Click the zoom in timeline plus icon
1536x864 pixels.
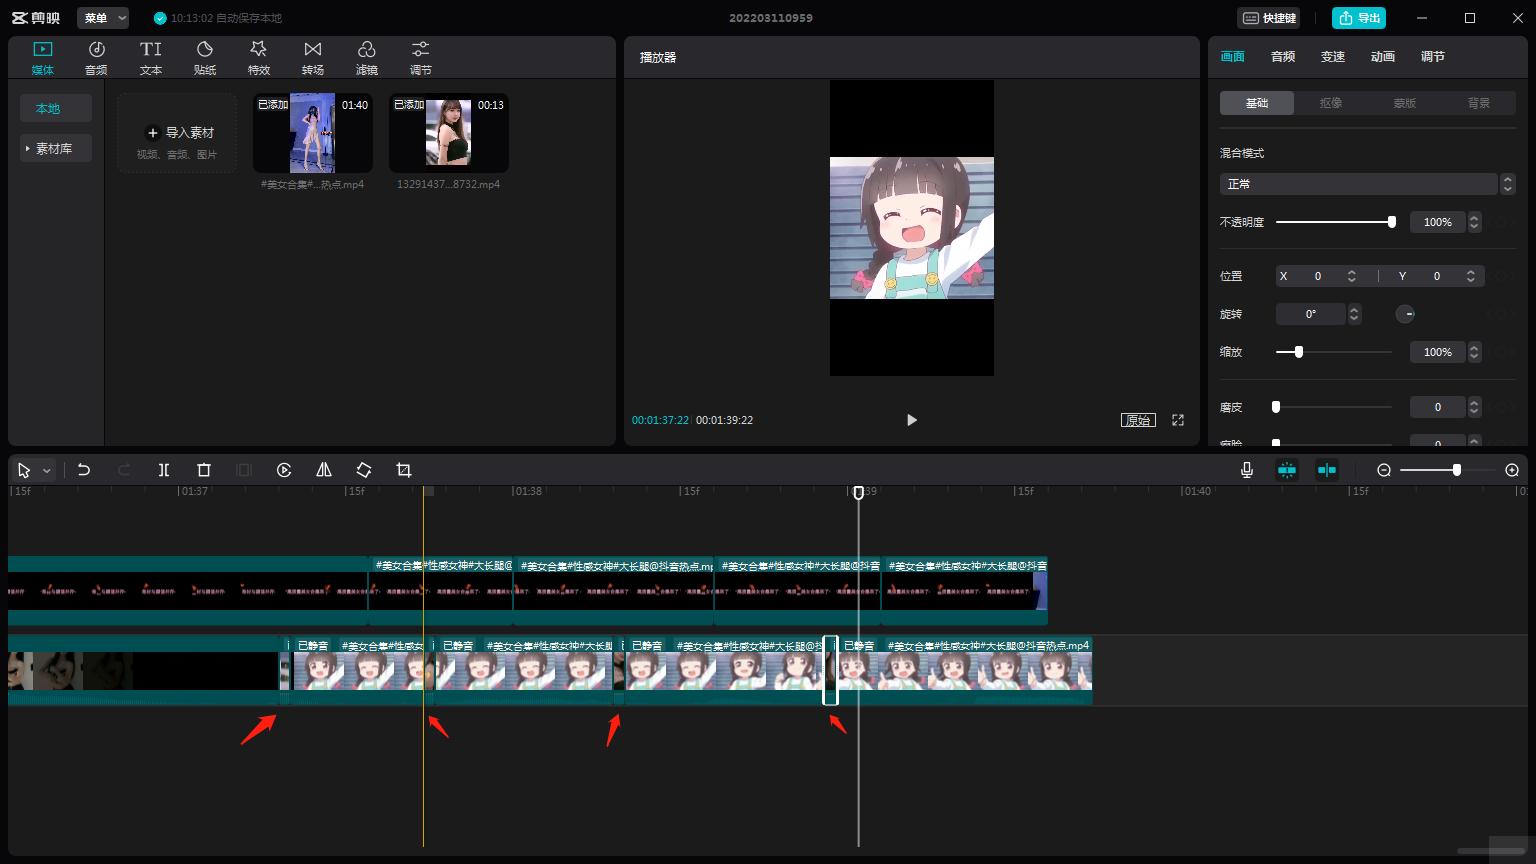coord(1512,470)
